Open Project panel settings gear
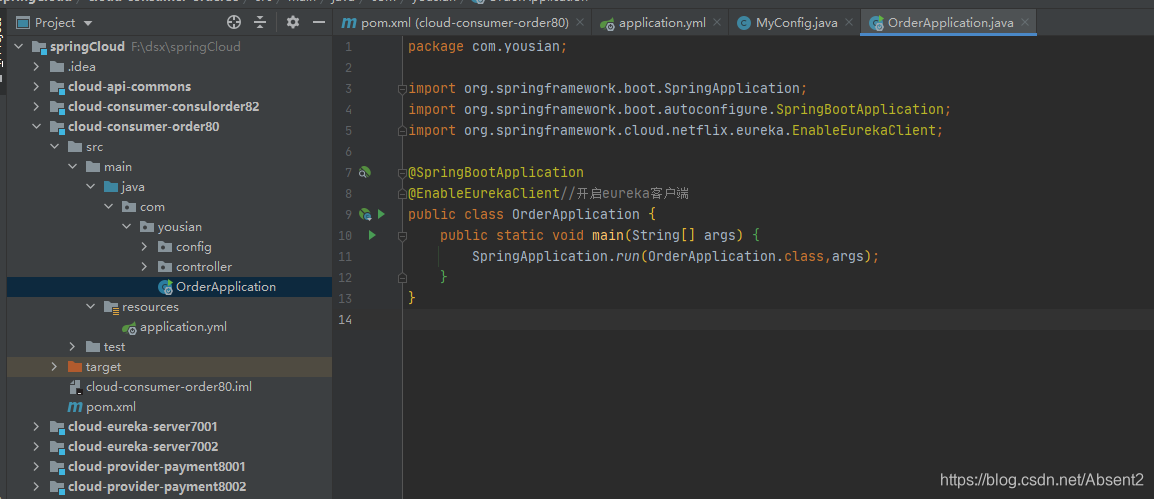The width and height of the screenshot is (1154, 499). [293, 22]
